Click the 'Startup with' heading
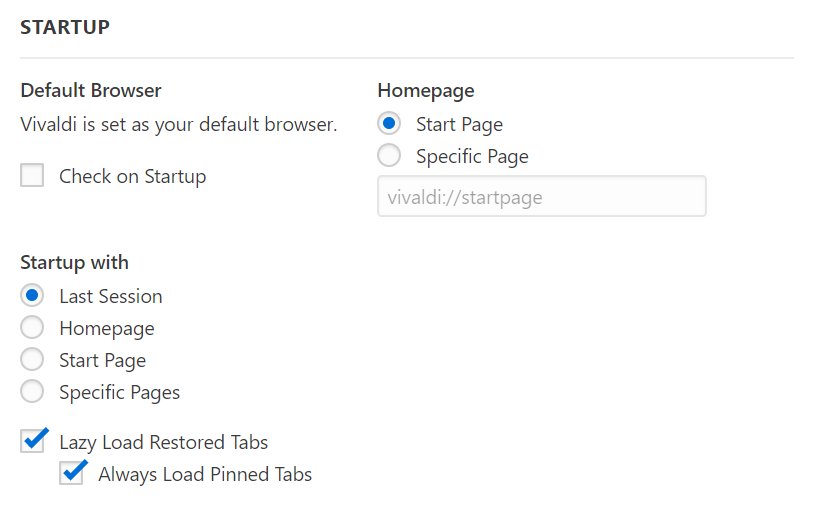Viewport: 816px width, 506px height. [x=74, y=262]
